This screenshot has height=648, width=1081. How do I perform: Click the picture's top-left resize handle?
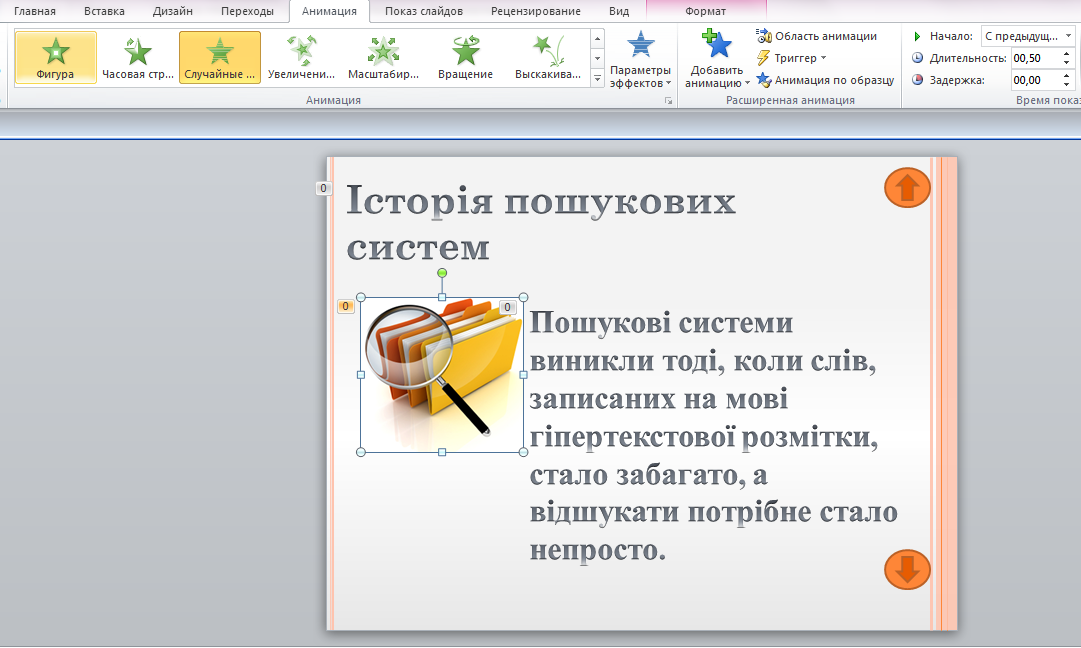[x=361, y=298]
